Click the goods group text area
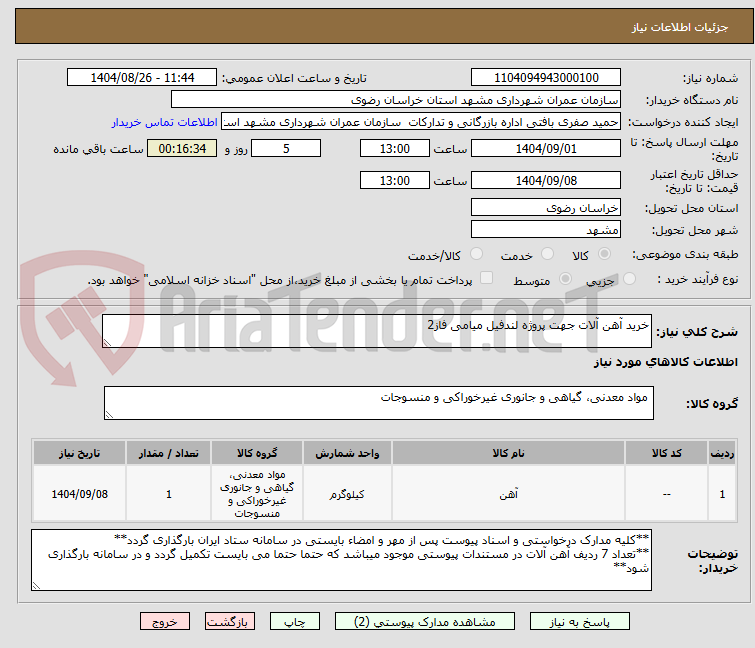The height and width of the screenshot is (648, 755). point(378,403)
